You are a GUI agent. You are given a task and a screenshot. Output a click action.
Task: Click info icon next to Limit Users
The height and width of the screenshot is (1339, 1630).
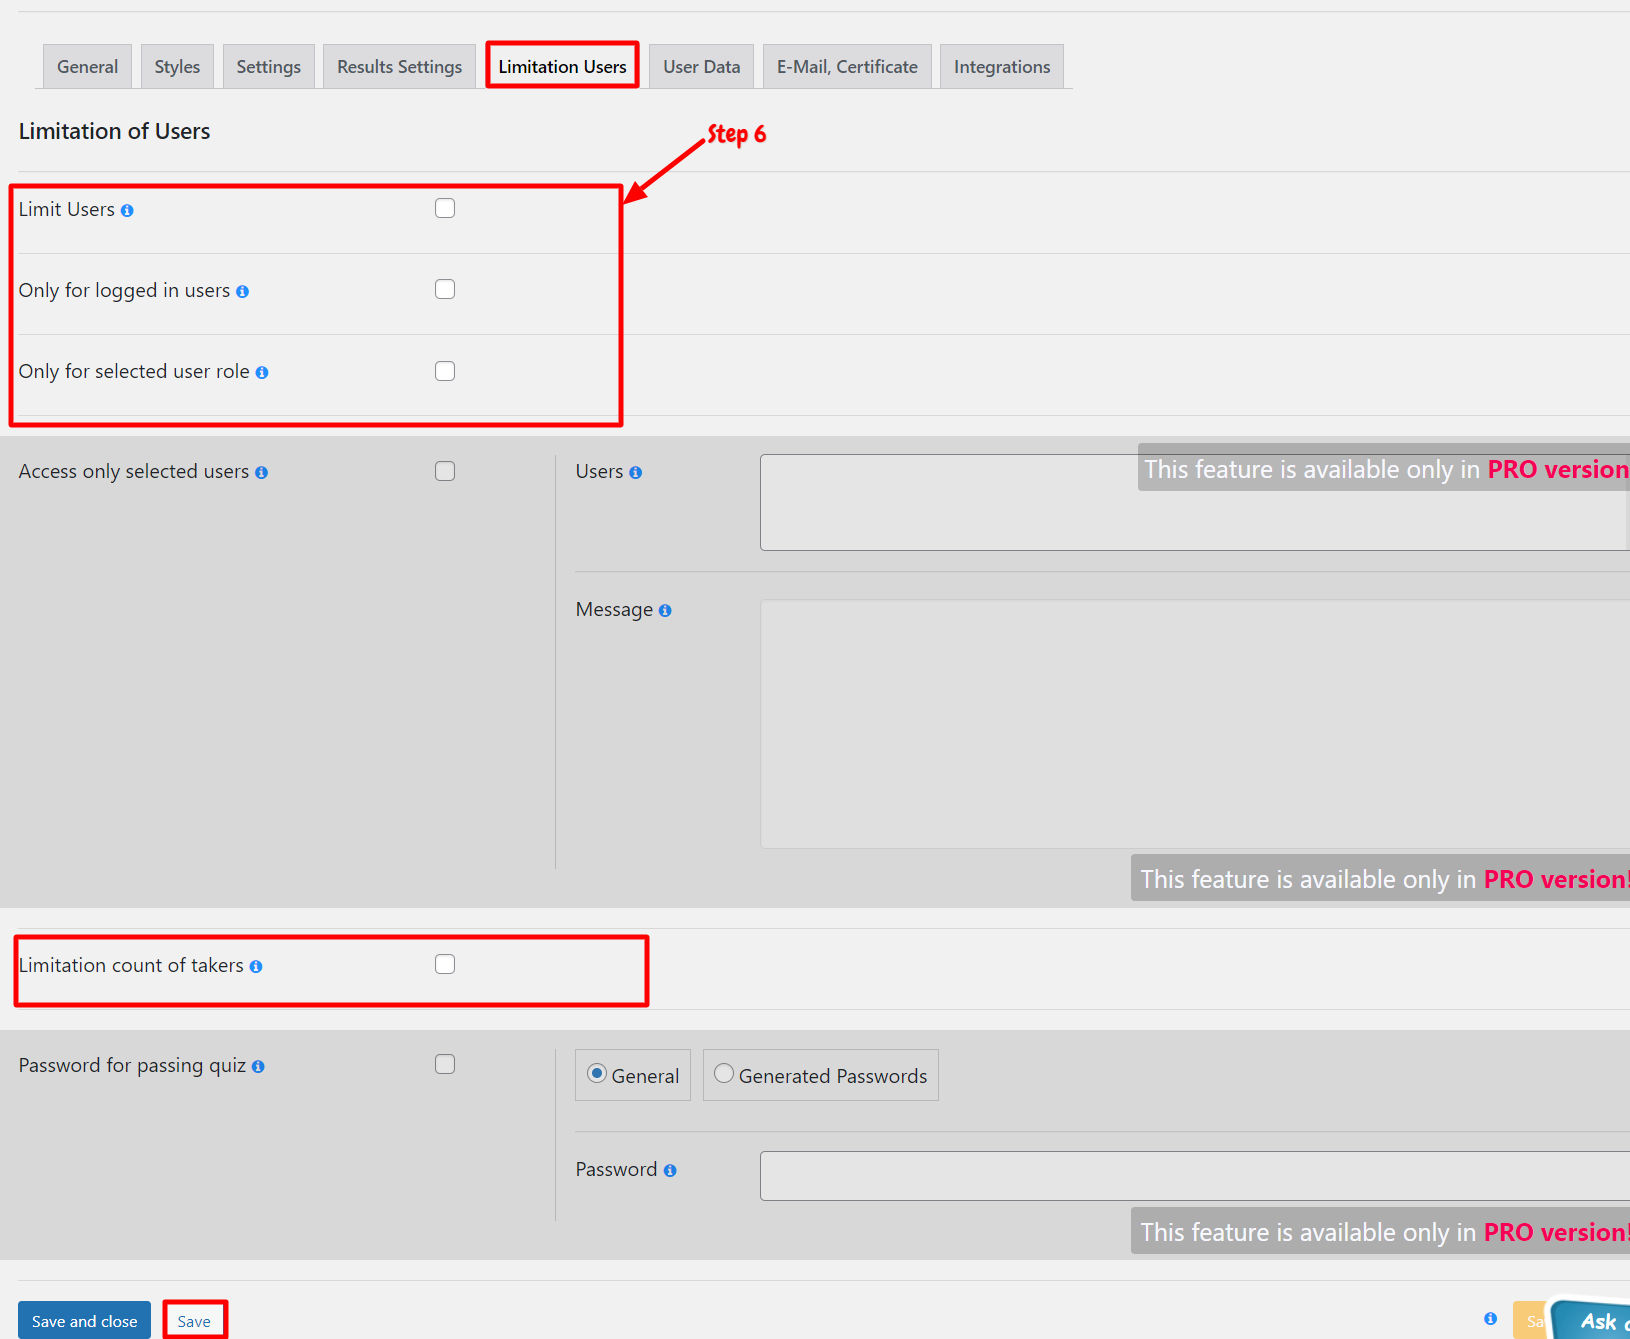[127, 211]
